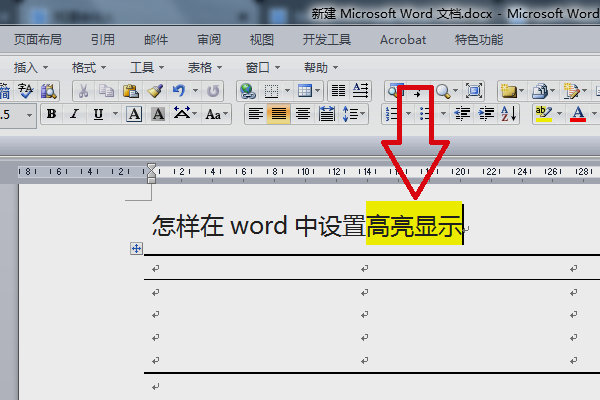Open the 表格 menu
Viewport: 600px width, 400px height.
tap(205, 68)
